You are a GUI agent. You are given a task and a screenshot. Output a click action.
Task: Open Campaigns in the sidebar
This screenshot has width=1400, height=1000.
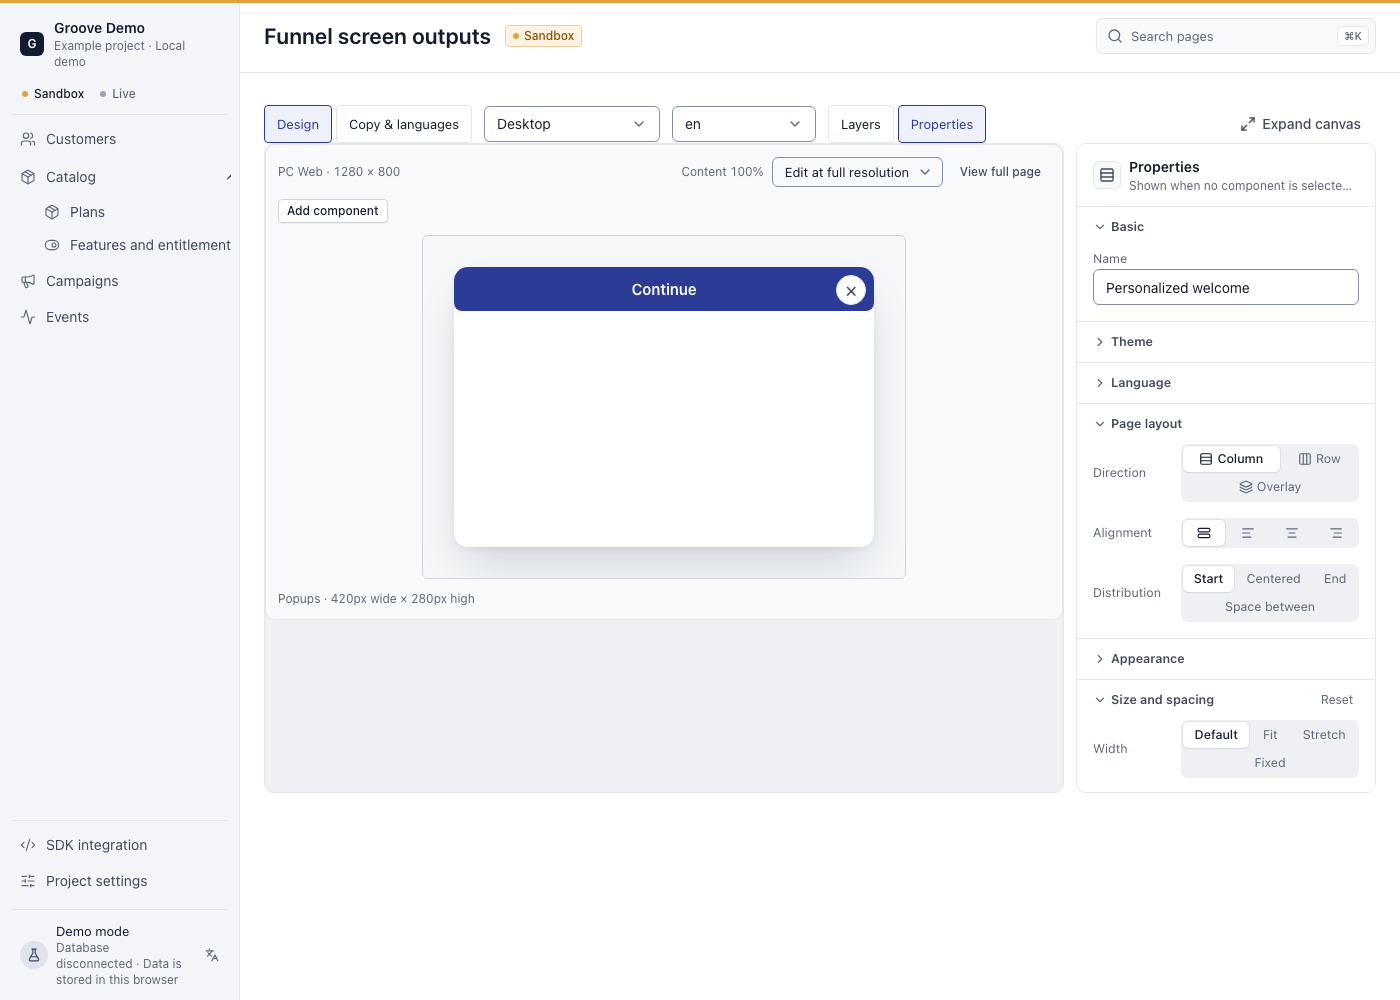[120, 281]
